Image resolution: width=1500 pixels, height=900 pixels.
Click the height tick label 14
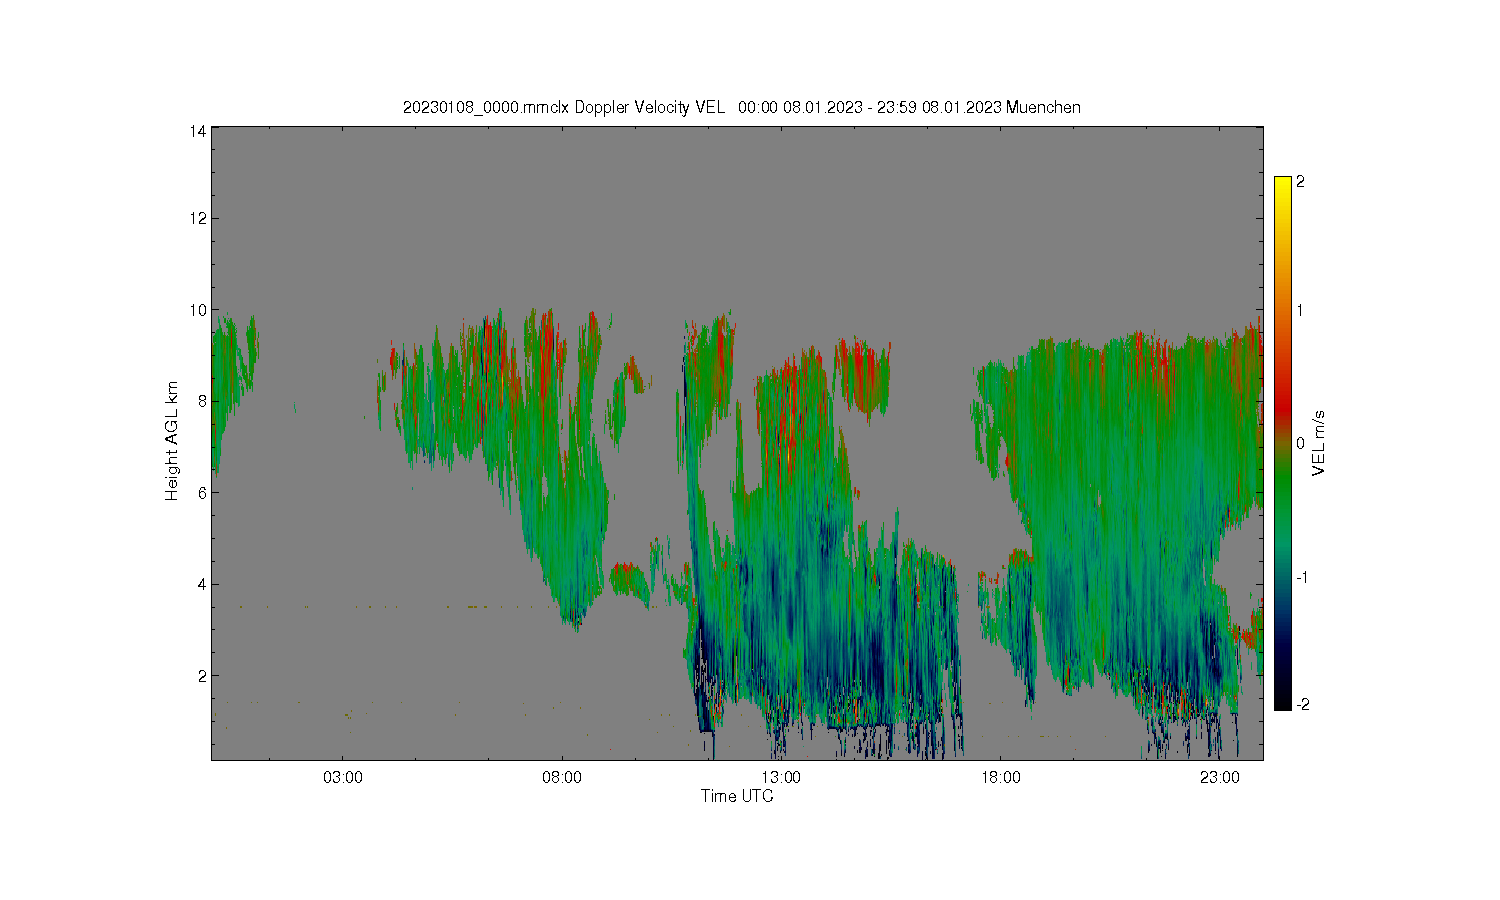coord(198,130)
